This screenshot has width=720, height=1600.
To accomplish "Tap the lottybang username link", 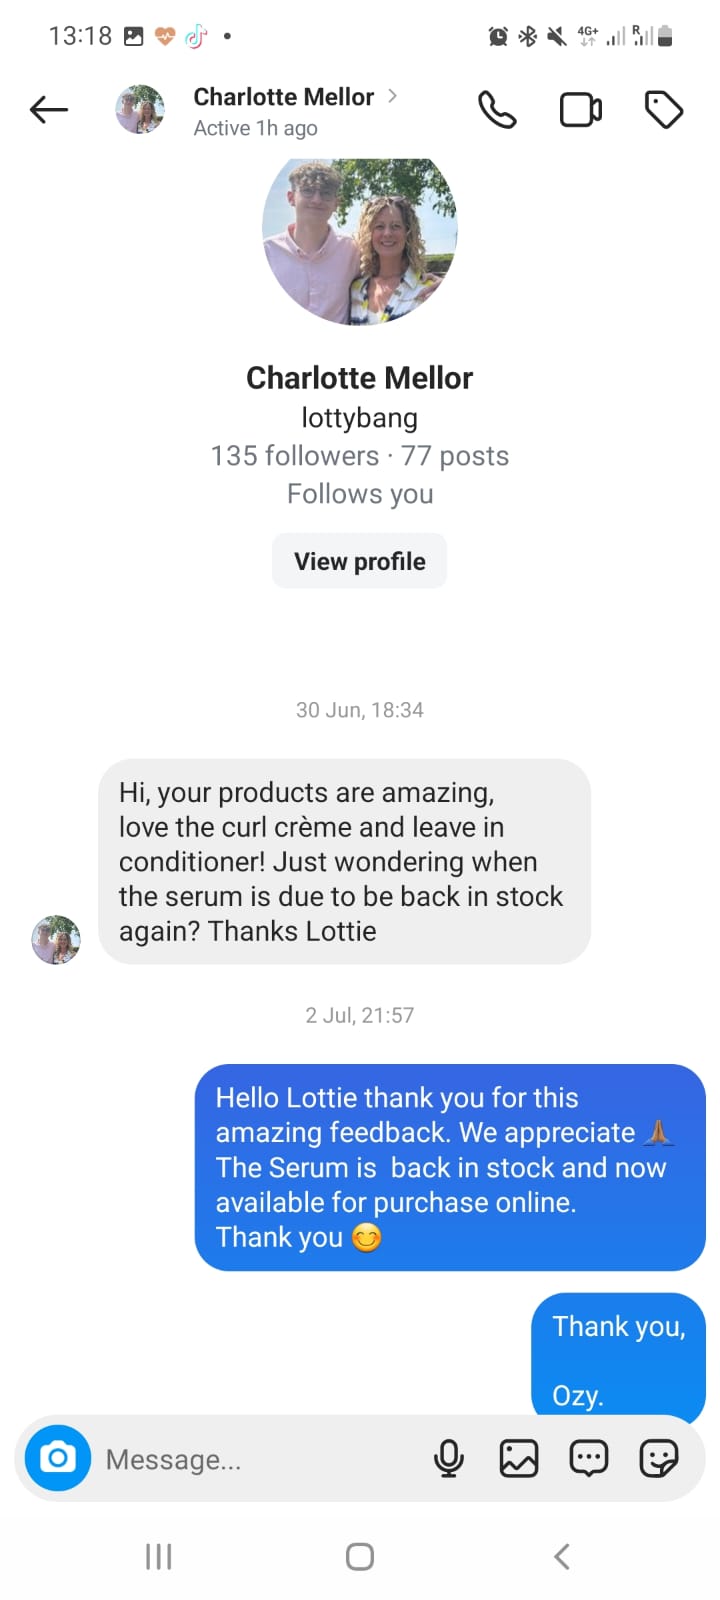I will pyautogui.click(x=359, y=418).
